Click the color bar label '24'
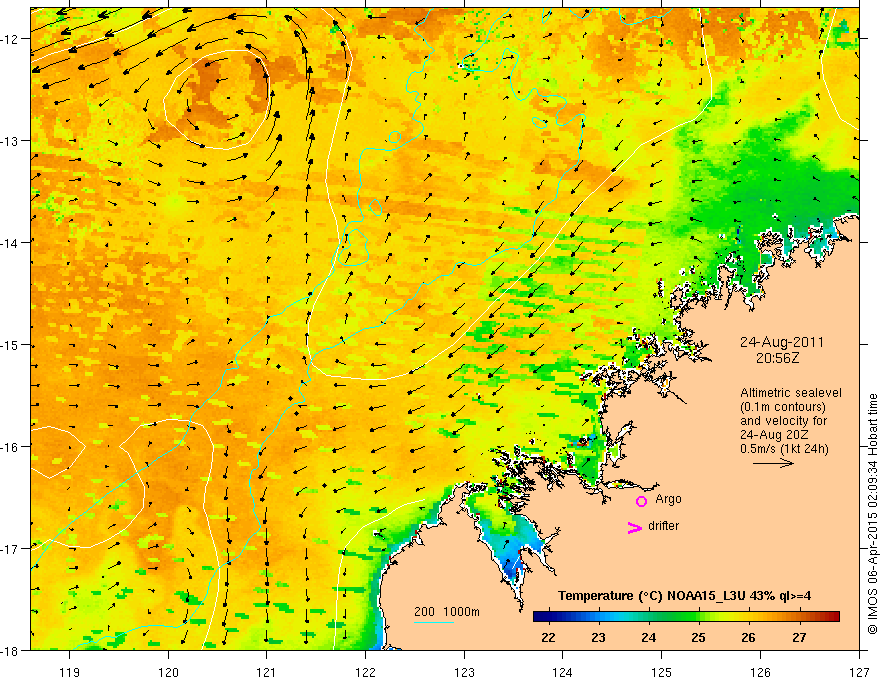This screenshot has height=680, width=880. [x=649, y=637]
